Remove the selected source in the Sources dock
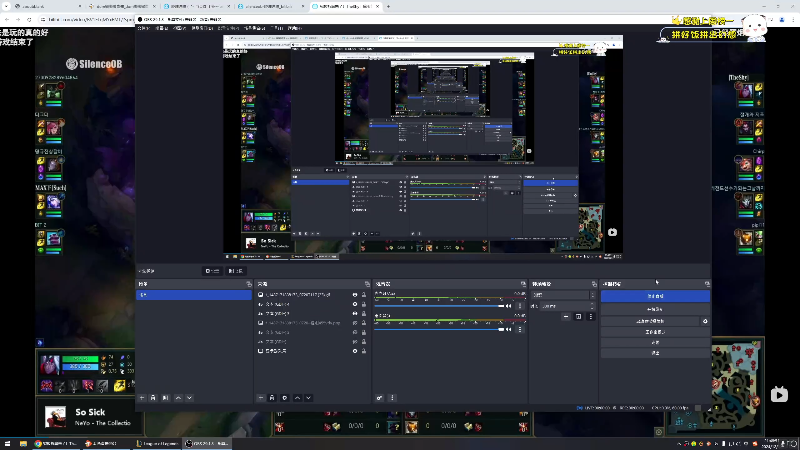 (x=272, y=398)
